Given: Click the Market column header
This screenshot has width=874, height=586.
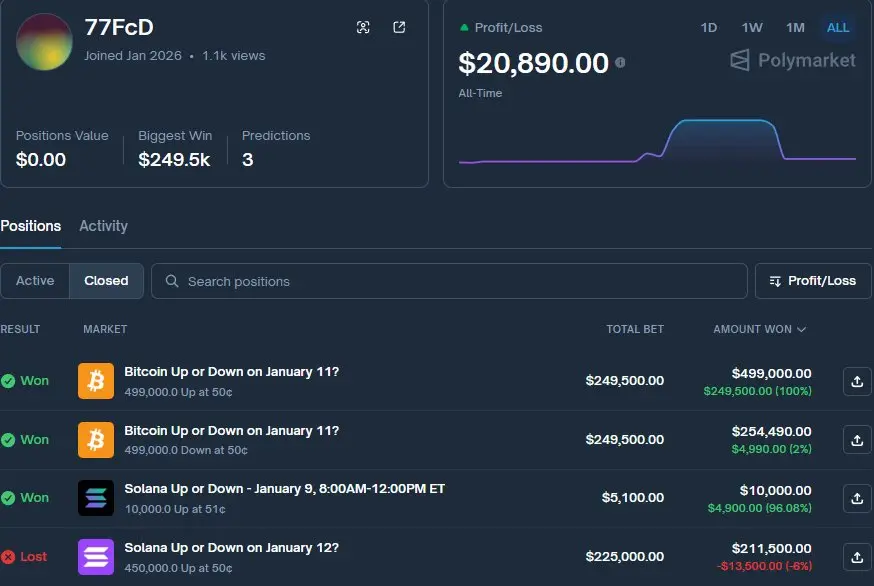Looking at the screenshot, I should click(105, 329).
